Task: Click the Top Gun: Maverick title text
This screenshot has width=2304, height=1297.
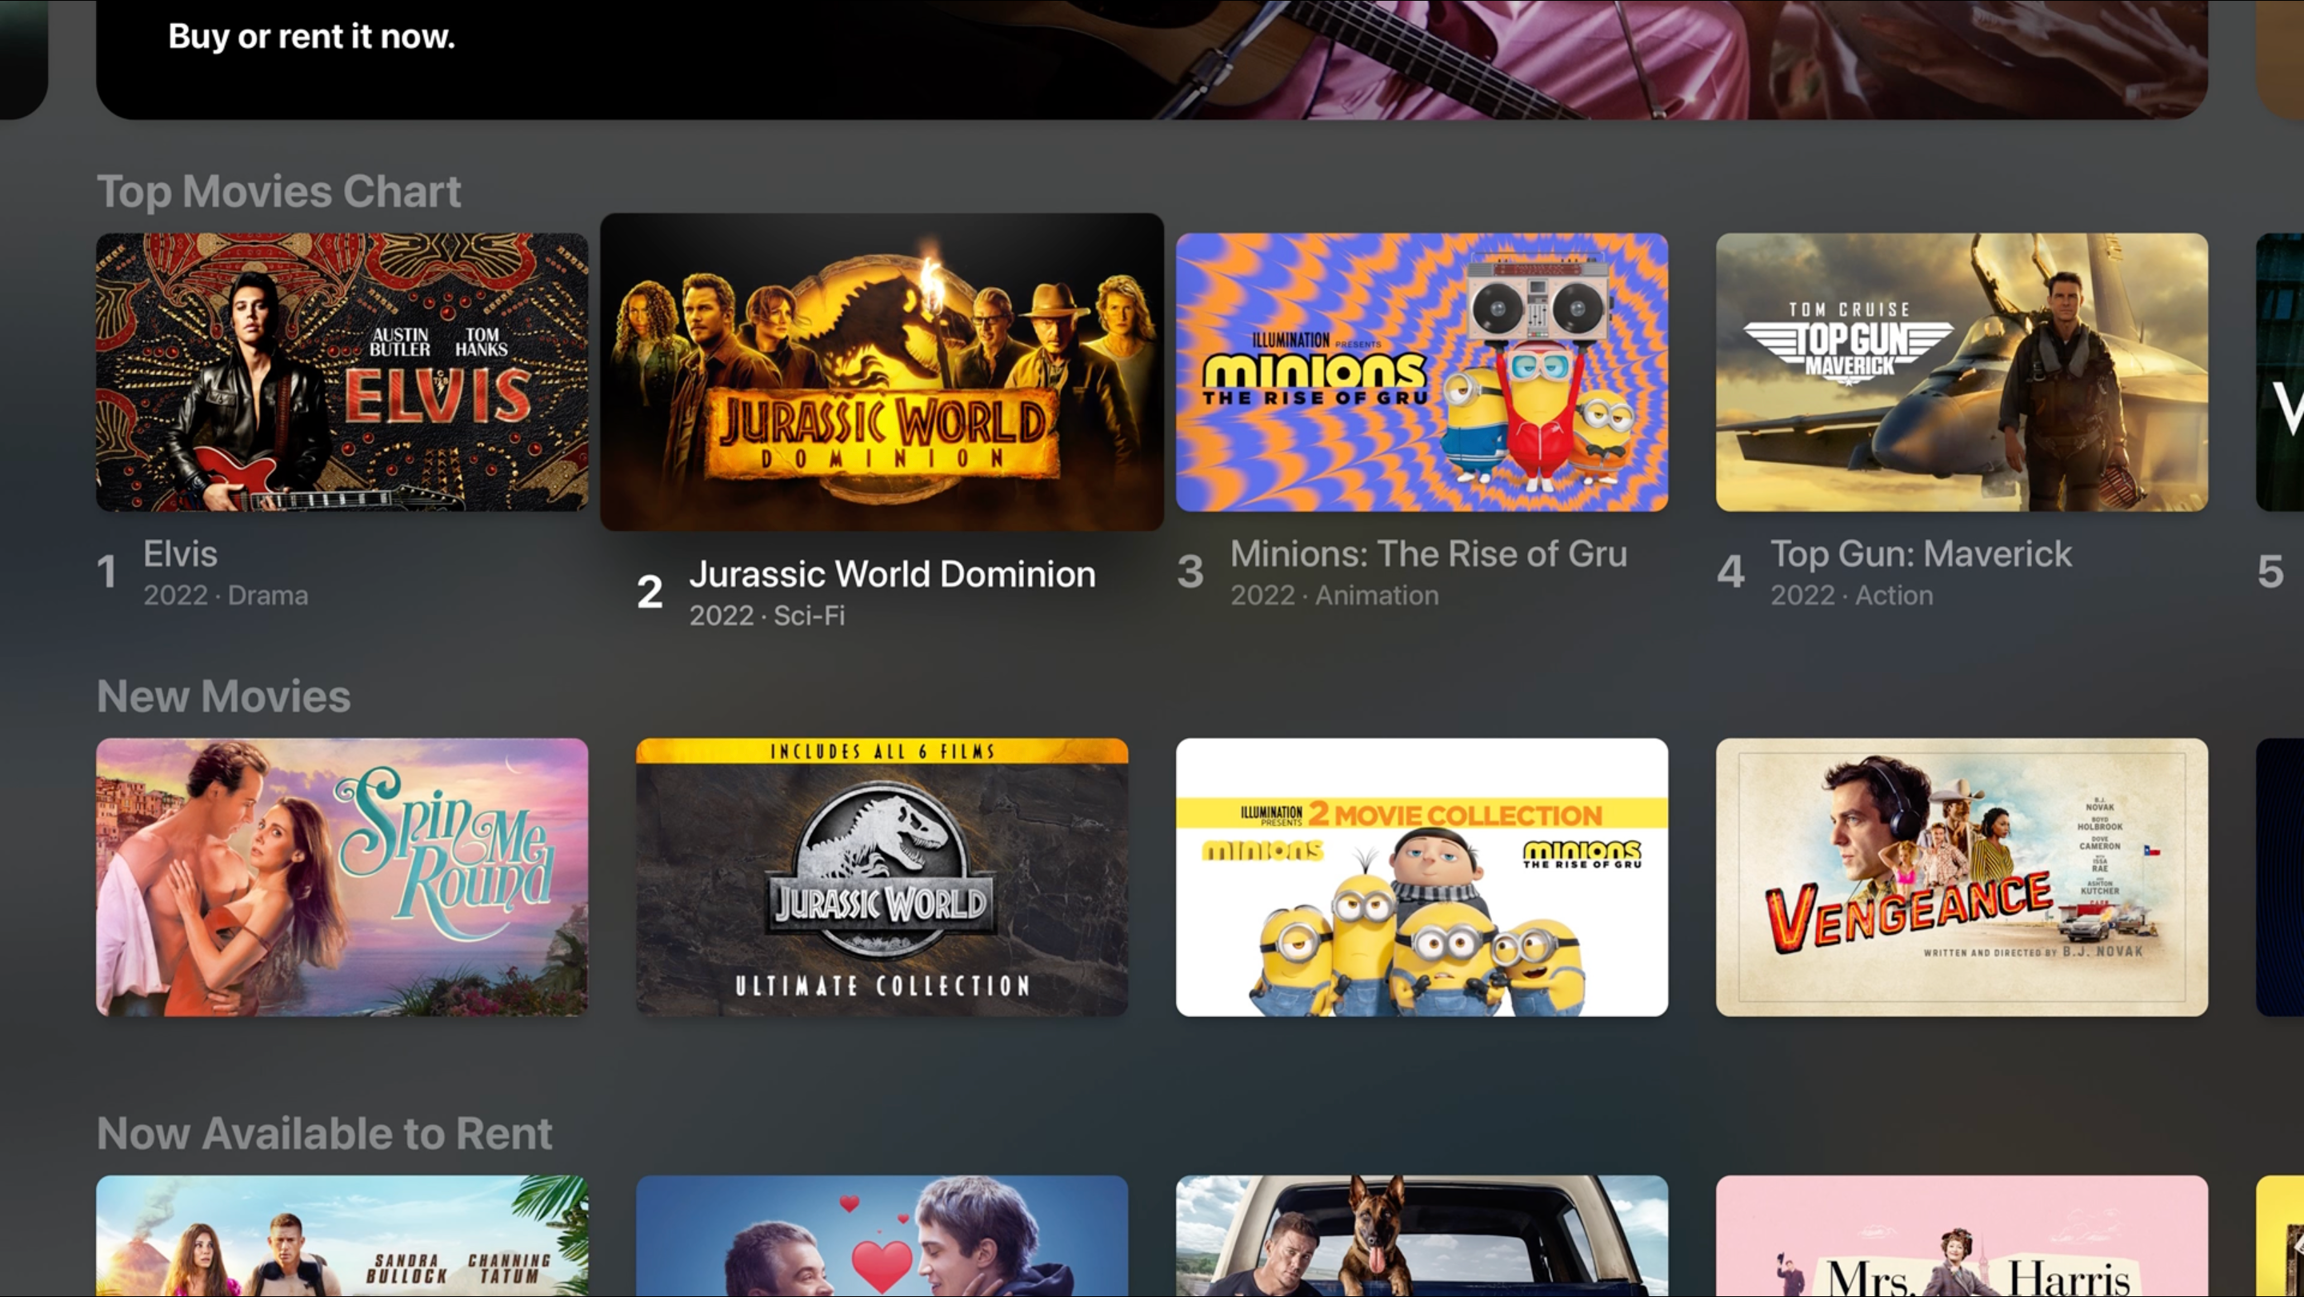Action: pos(1921,553)
